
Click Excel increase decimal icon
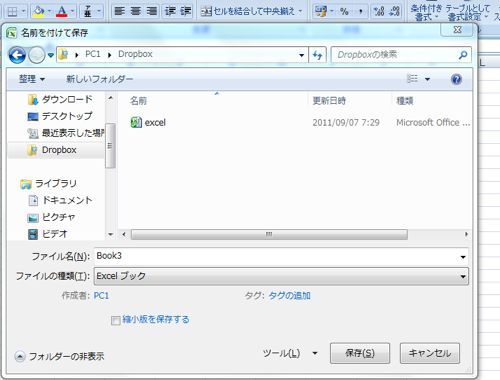coord(379,12)
